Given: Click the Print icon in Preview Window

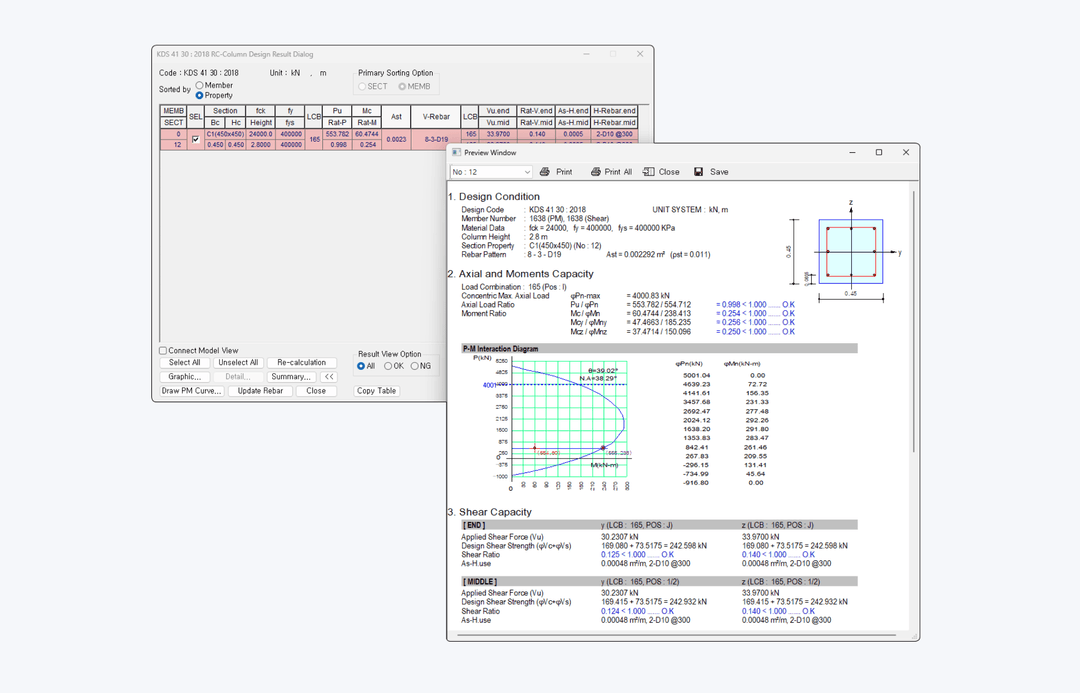Looking at the screenshot, I should [x=544, y=172].
